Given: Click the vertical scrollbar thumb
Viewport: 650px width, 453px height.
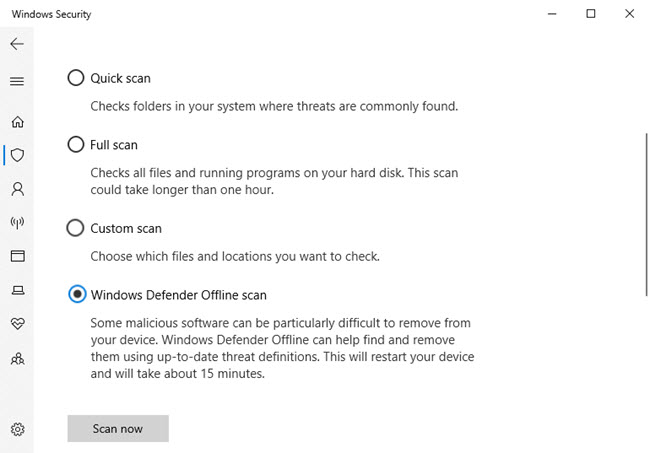Looking at the screenshot, I should pos(644,216).
